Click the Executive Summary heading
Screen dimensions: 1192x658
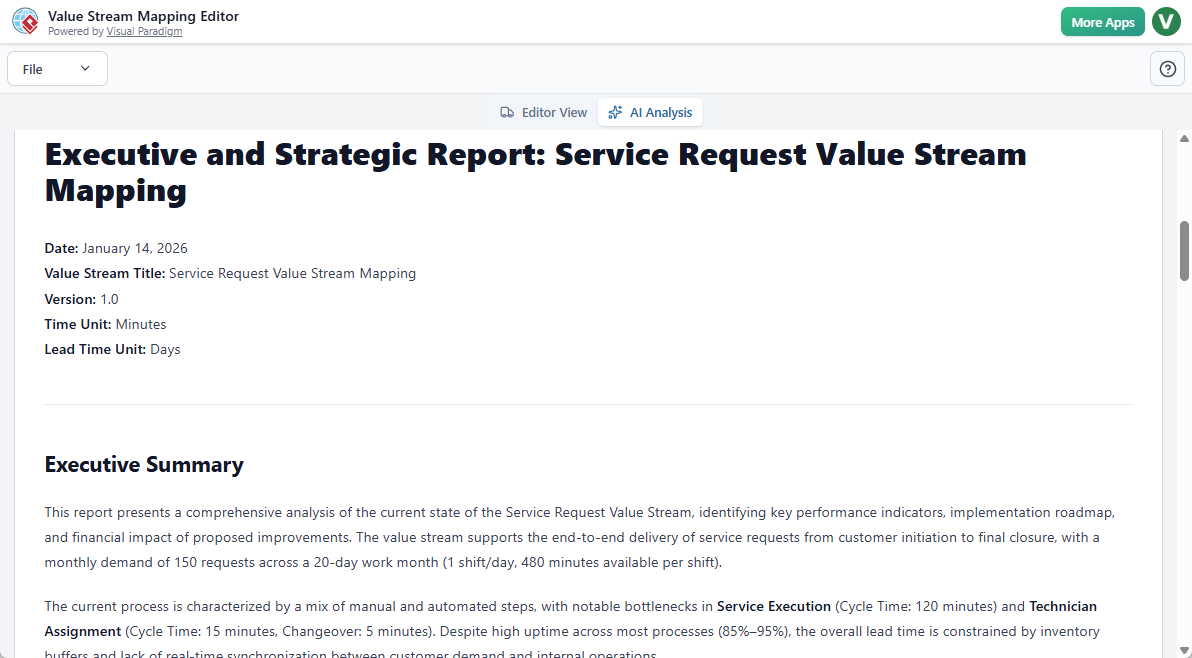pyautogui.click(x=144, y=464)
